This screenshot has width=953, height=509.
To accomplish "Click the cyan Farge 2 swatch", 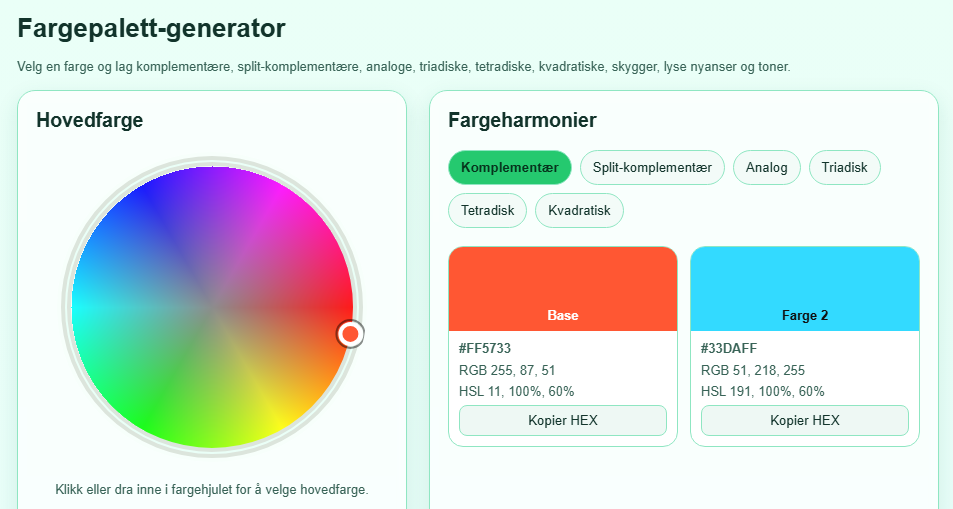I will (x=805, y=289).
